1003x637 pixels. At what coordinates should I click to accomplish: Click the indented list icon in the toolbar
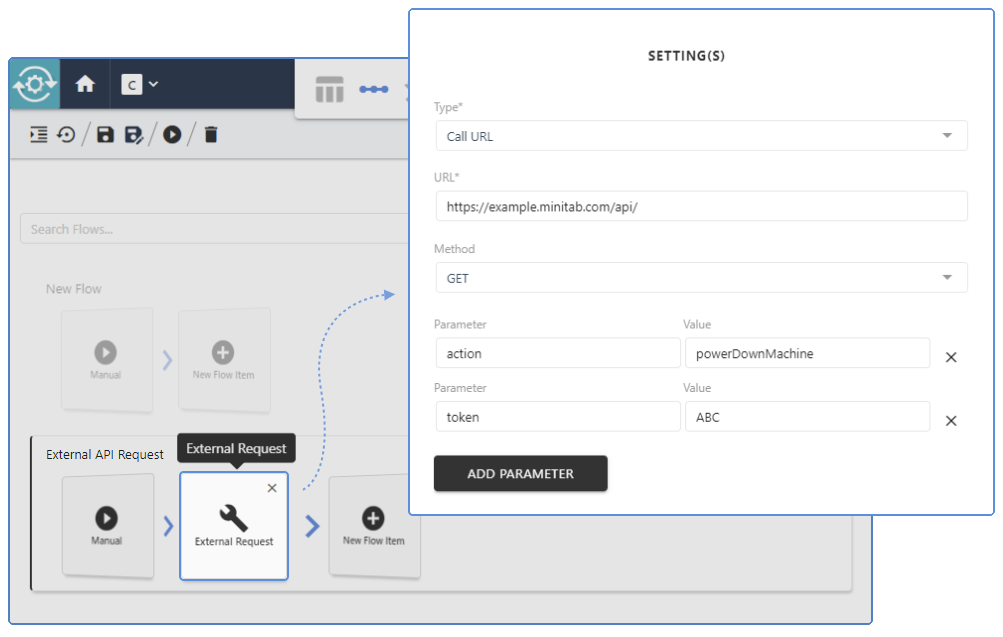pyautogui.click(x=38, y=133)
